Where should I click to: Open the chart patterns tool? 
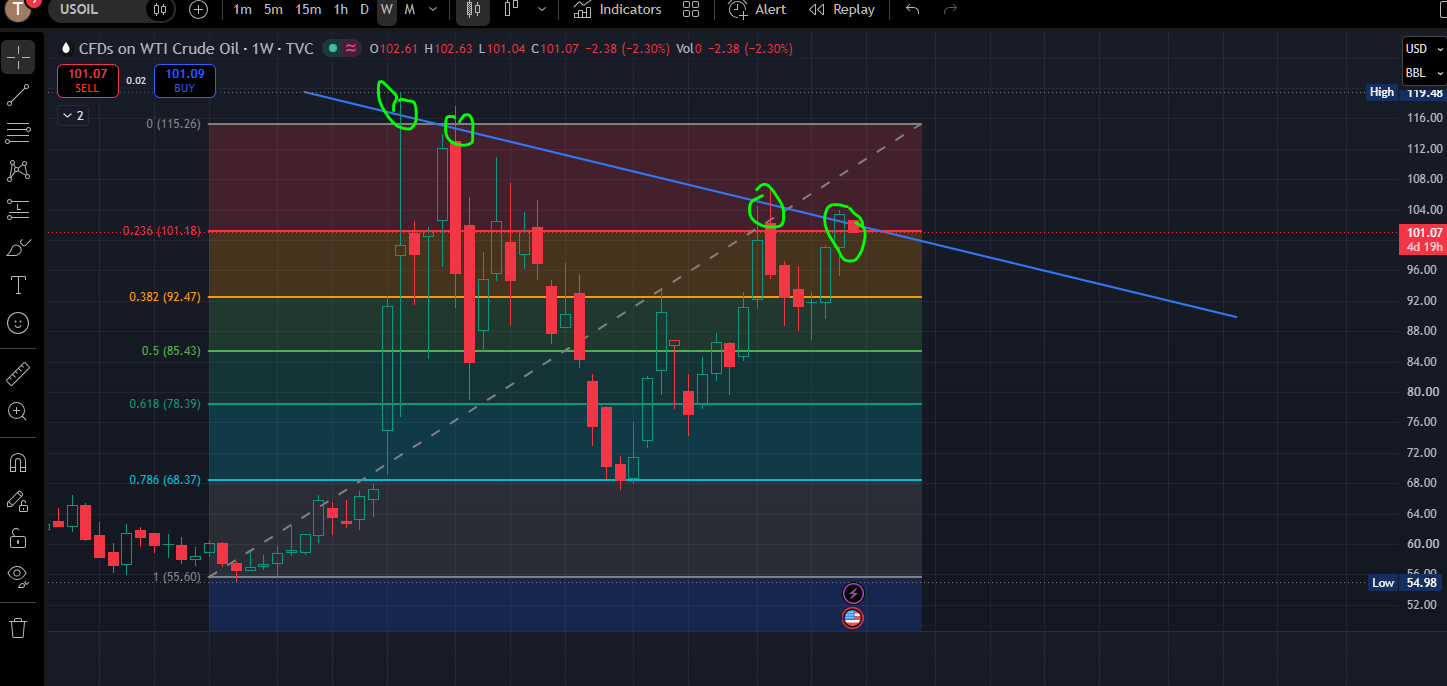tap(18, 171)
